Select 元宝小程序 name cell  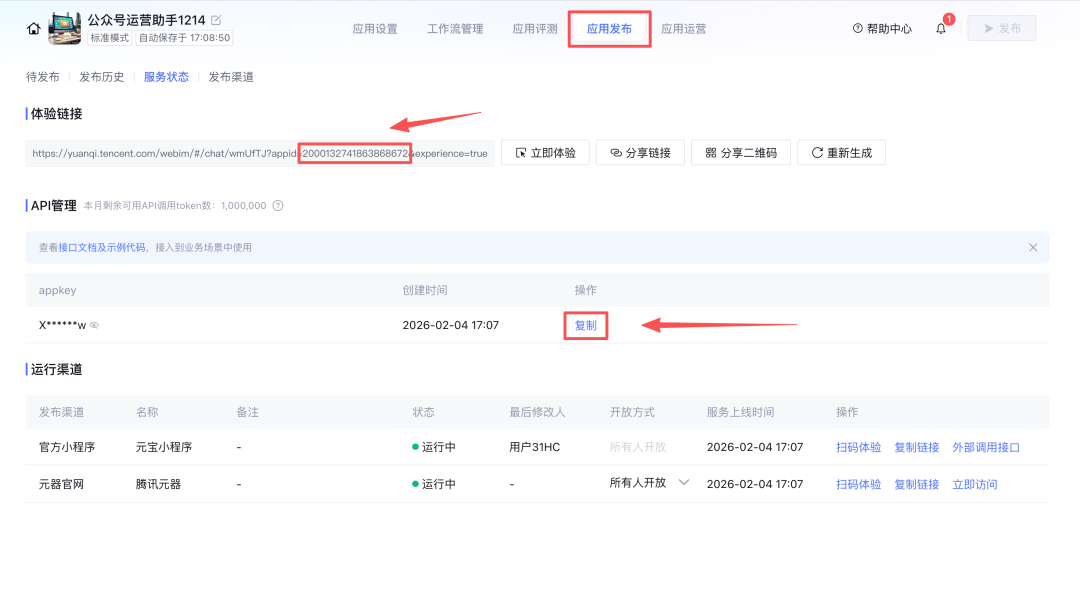[164, 447]
